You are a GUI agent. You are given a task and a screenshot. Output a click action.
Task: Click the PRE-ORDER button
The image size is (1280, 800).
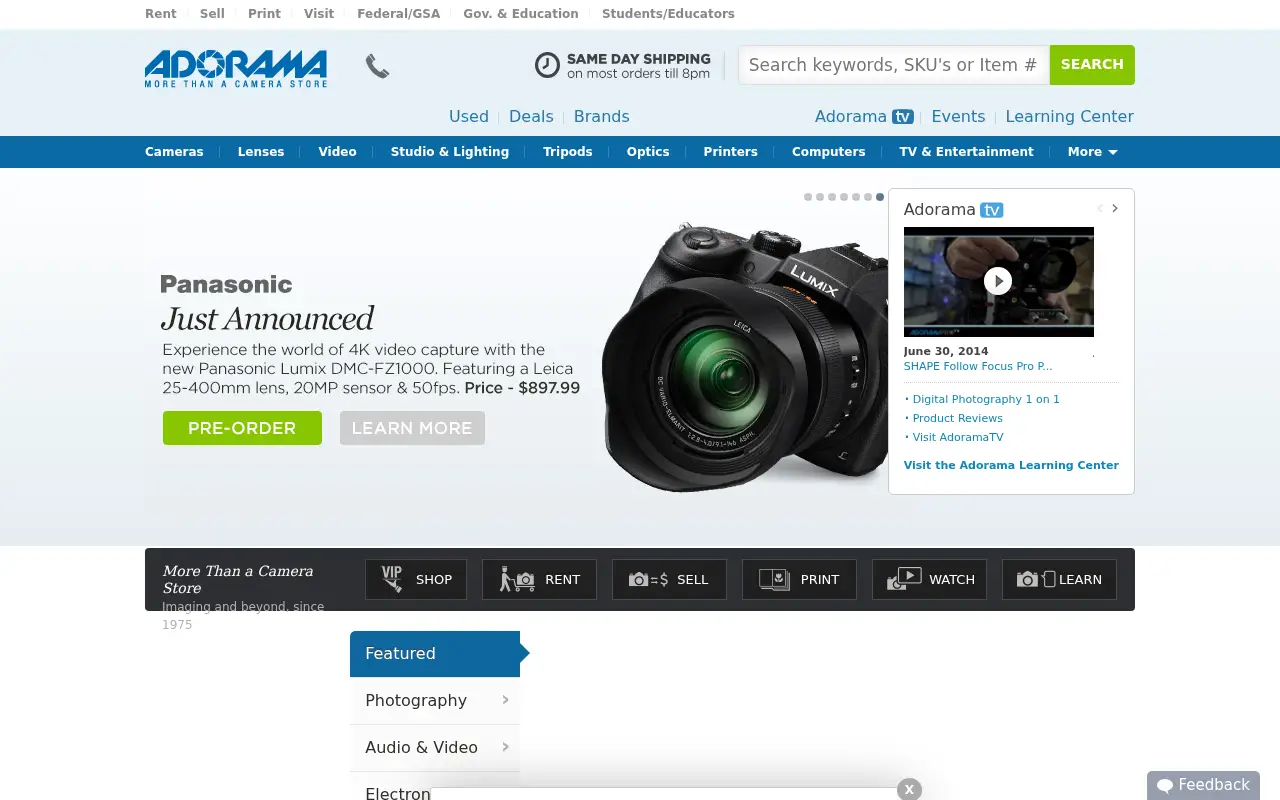click(242, 428)
